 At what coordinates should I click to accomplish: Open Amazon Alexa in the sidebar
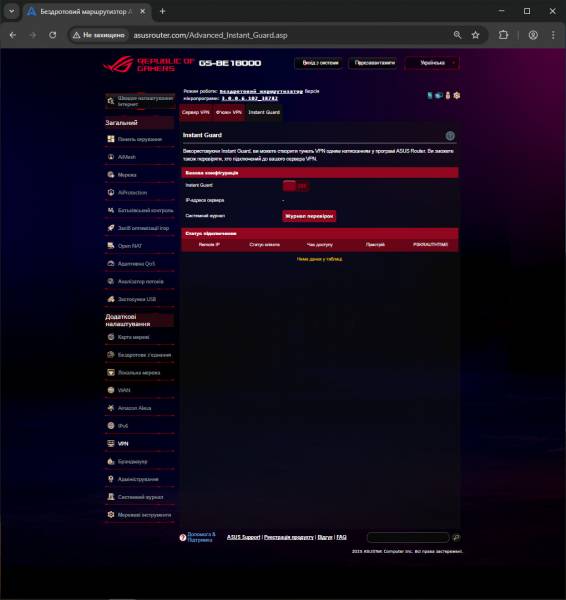click(x=140, y=408)
